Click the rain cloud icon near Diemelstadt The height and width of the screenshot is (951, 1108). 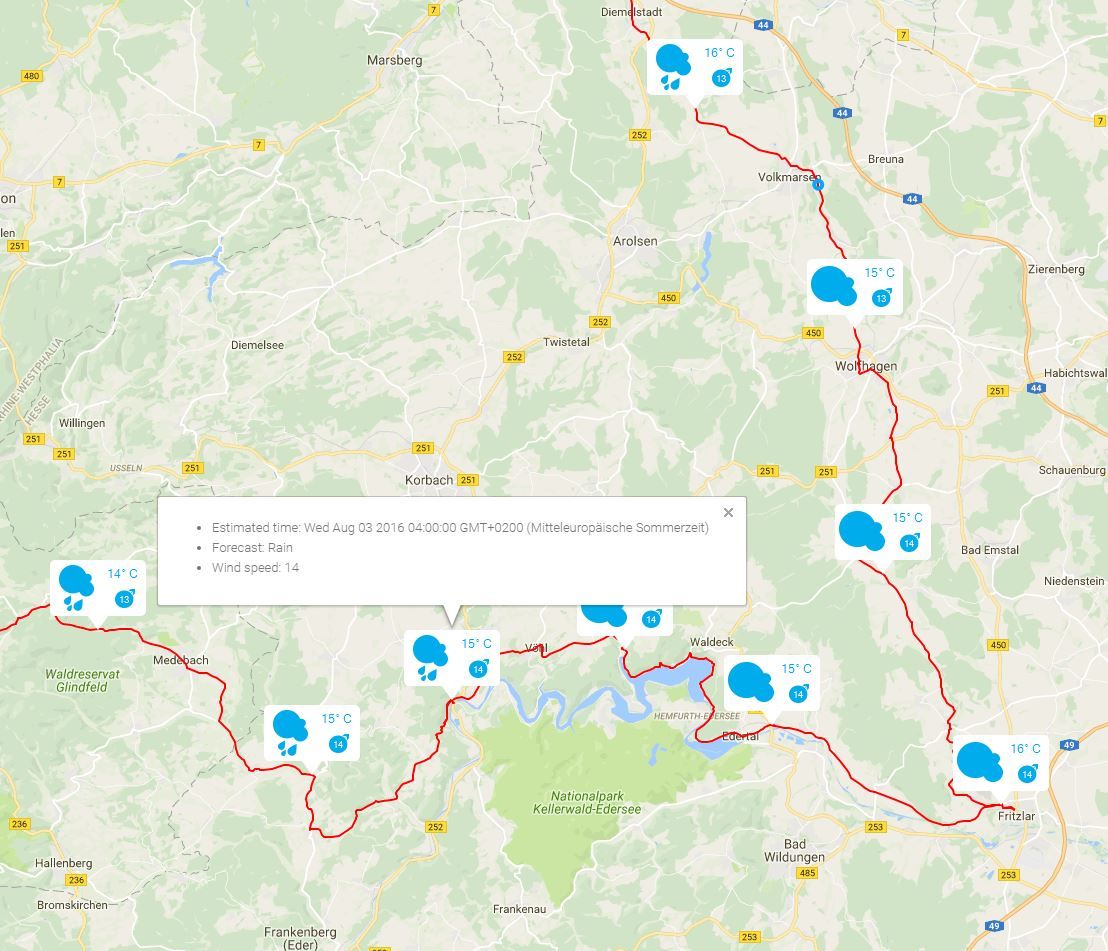673,66
